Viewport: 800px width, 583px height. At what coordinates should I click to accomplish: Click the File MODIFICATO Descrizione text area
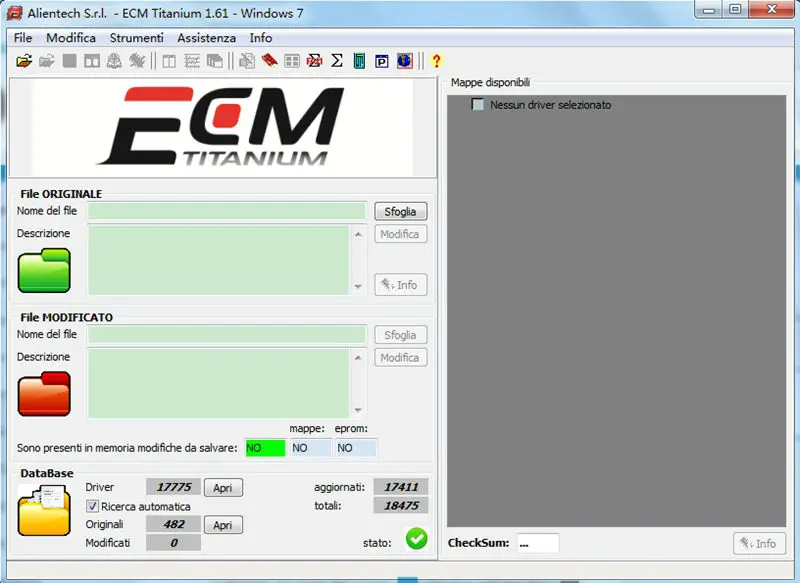point(218,383)
